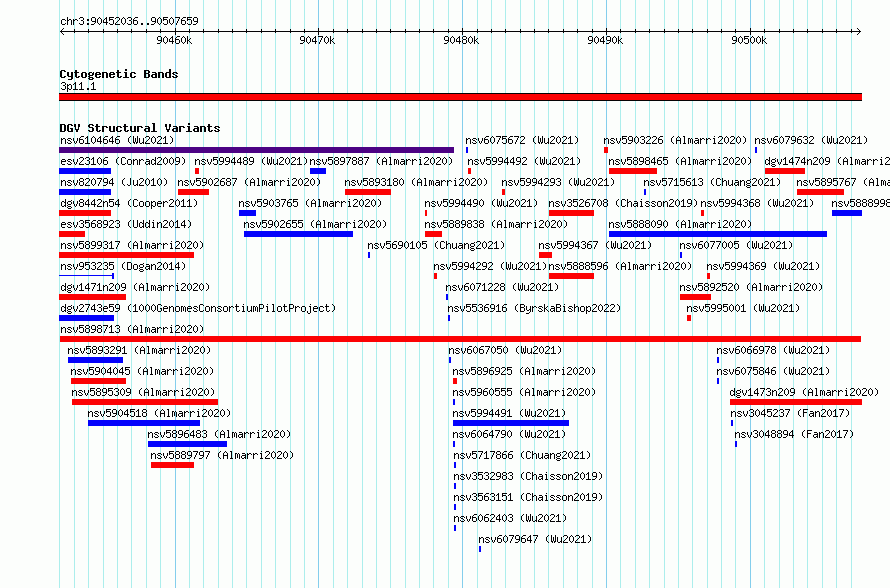
Task: Select nsv5896483 (Almarri2020) label
Action: pyautogui.click(x=219, y=434)
